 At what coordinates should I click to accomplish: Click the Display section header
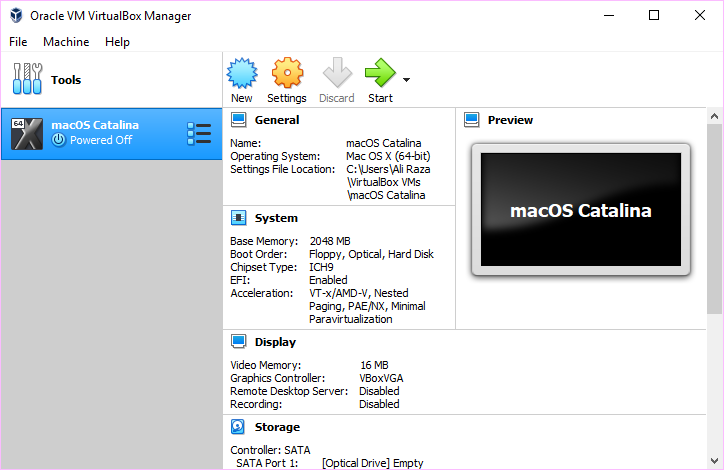(x=275, y=342)
